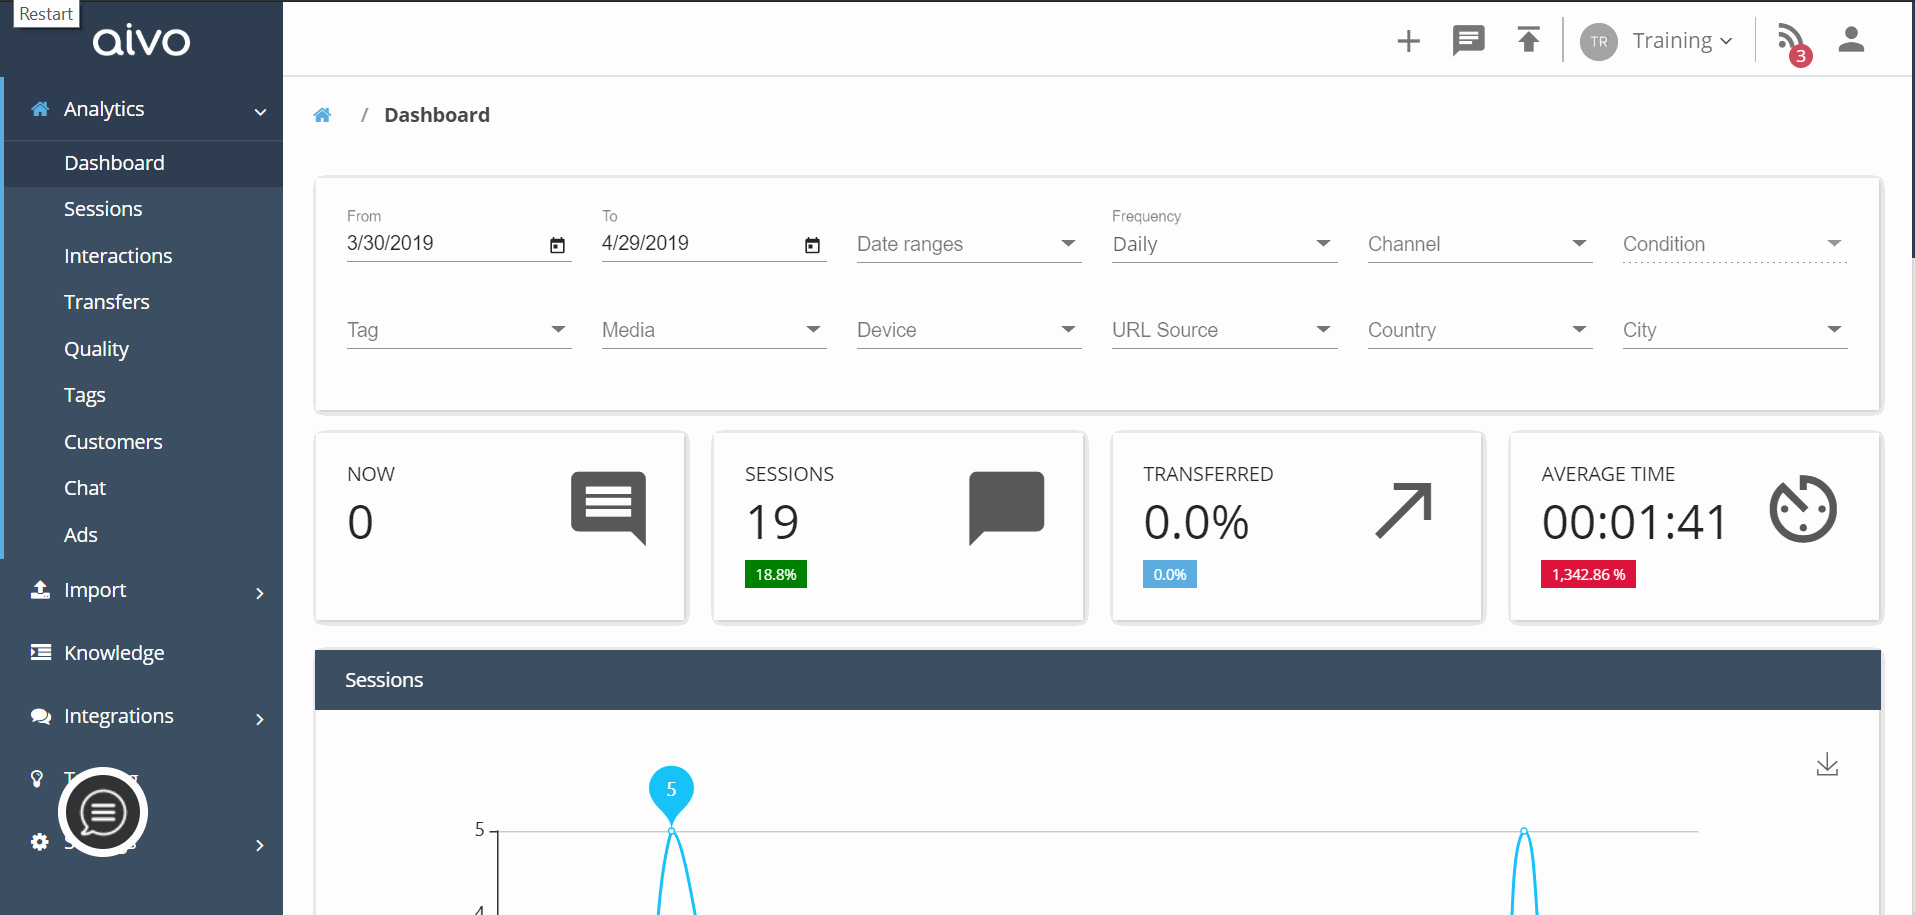Expand the Integrations menu
The image size is (1915, 915).
(119, 716)
